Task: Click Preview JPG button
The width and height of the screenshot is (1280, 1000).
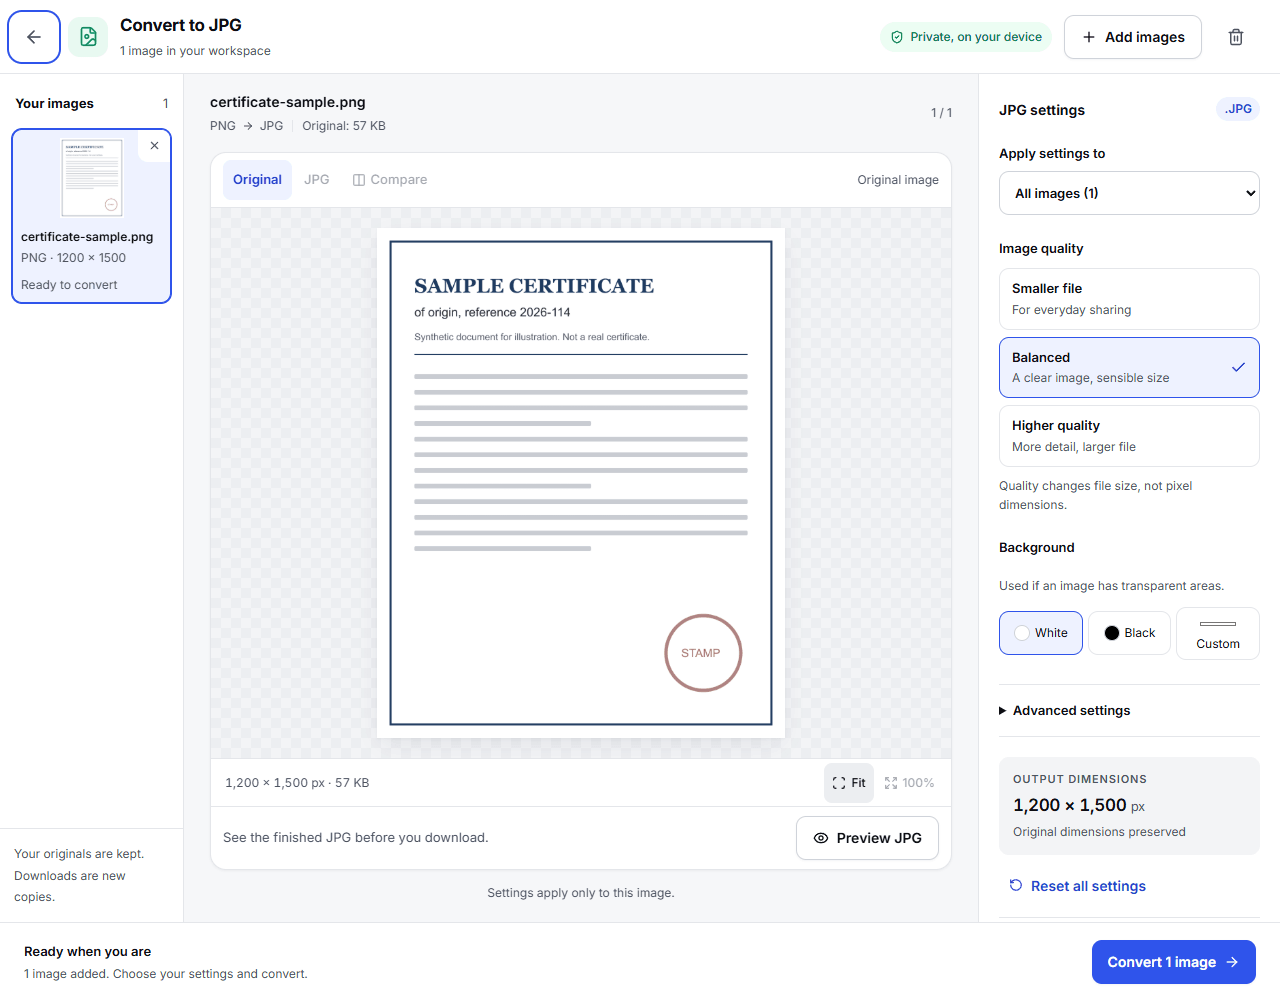Action: (x=867, y=838)
